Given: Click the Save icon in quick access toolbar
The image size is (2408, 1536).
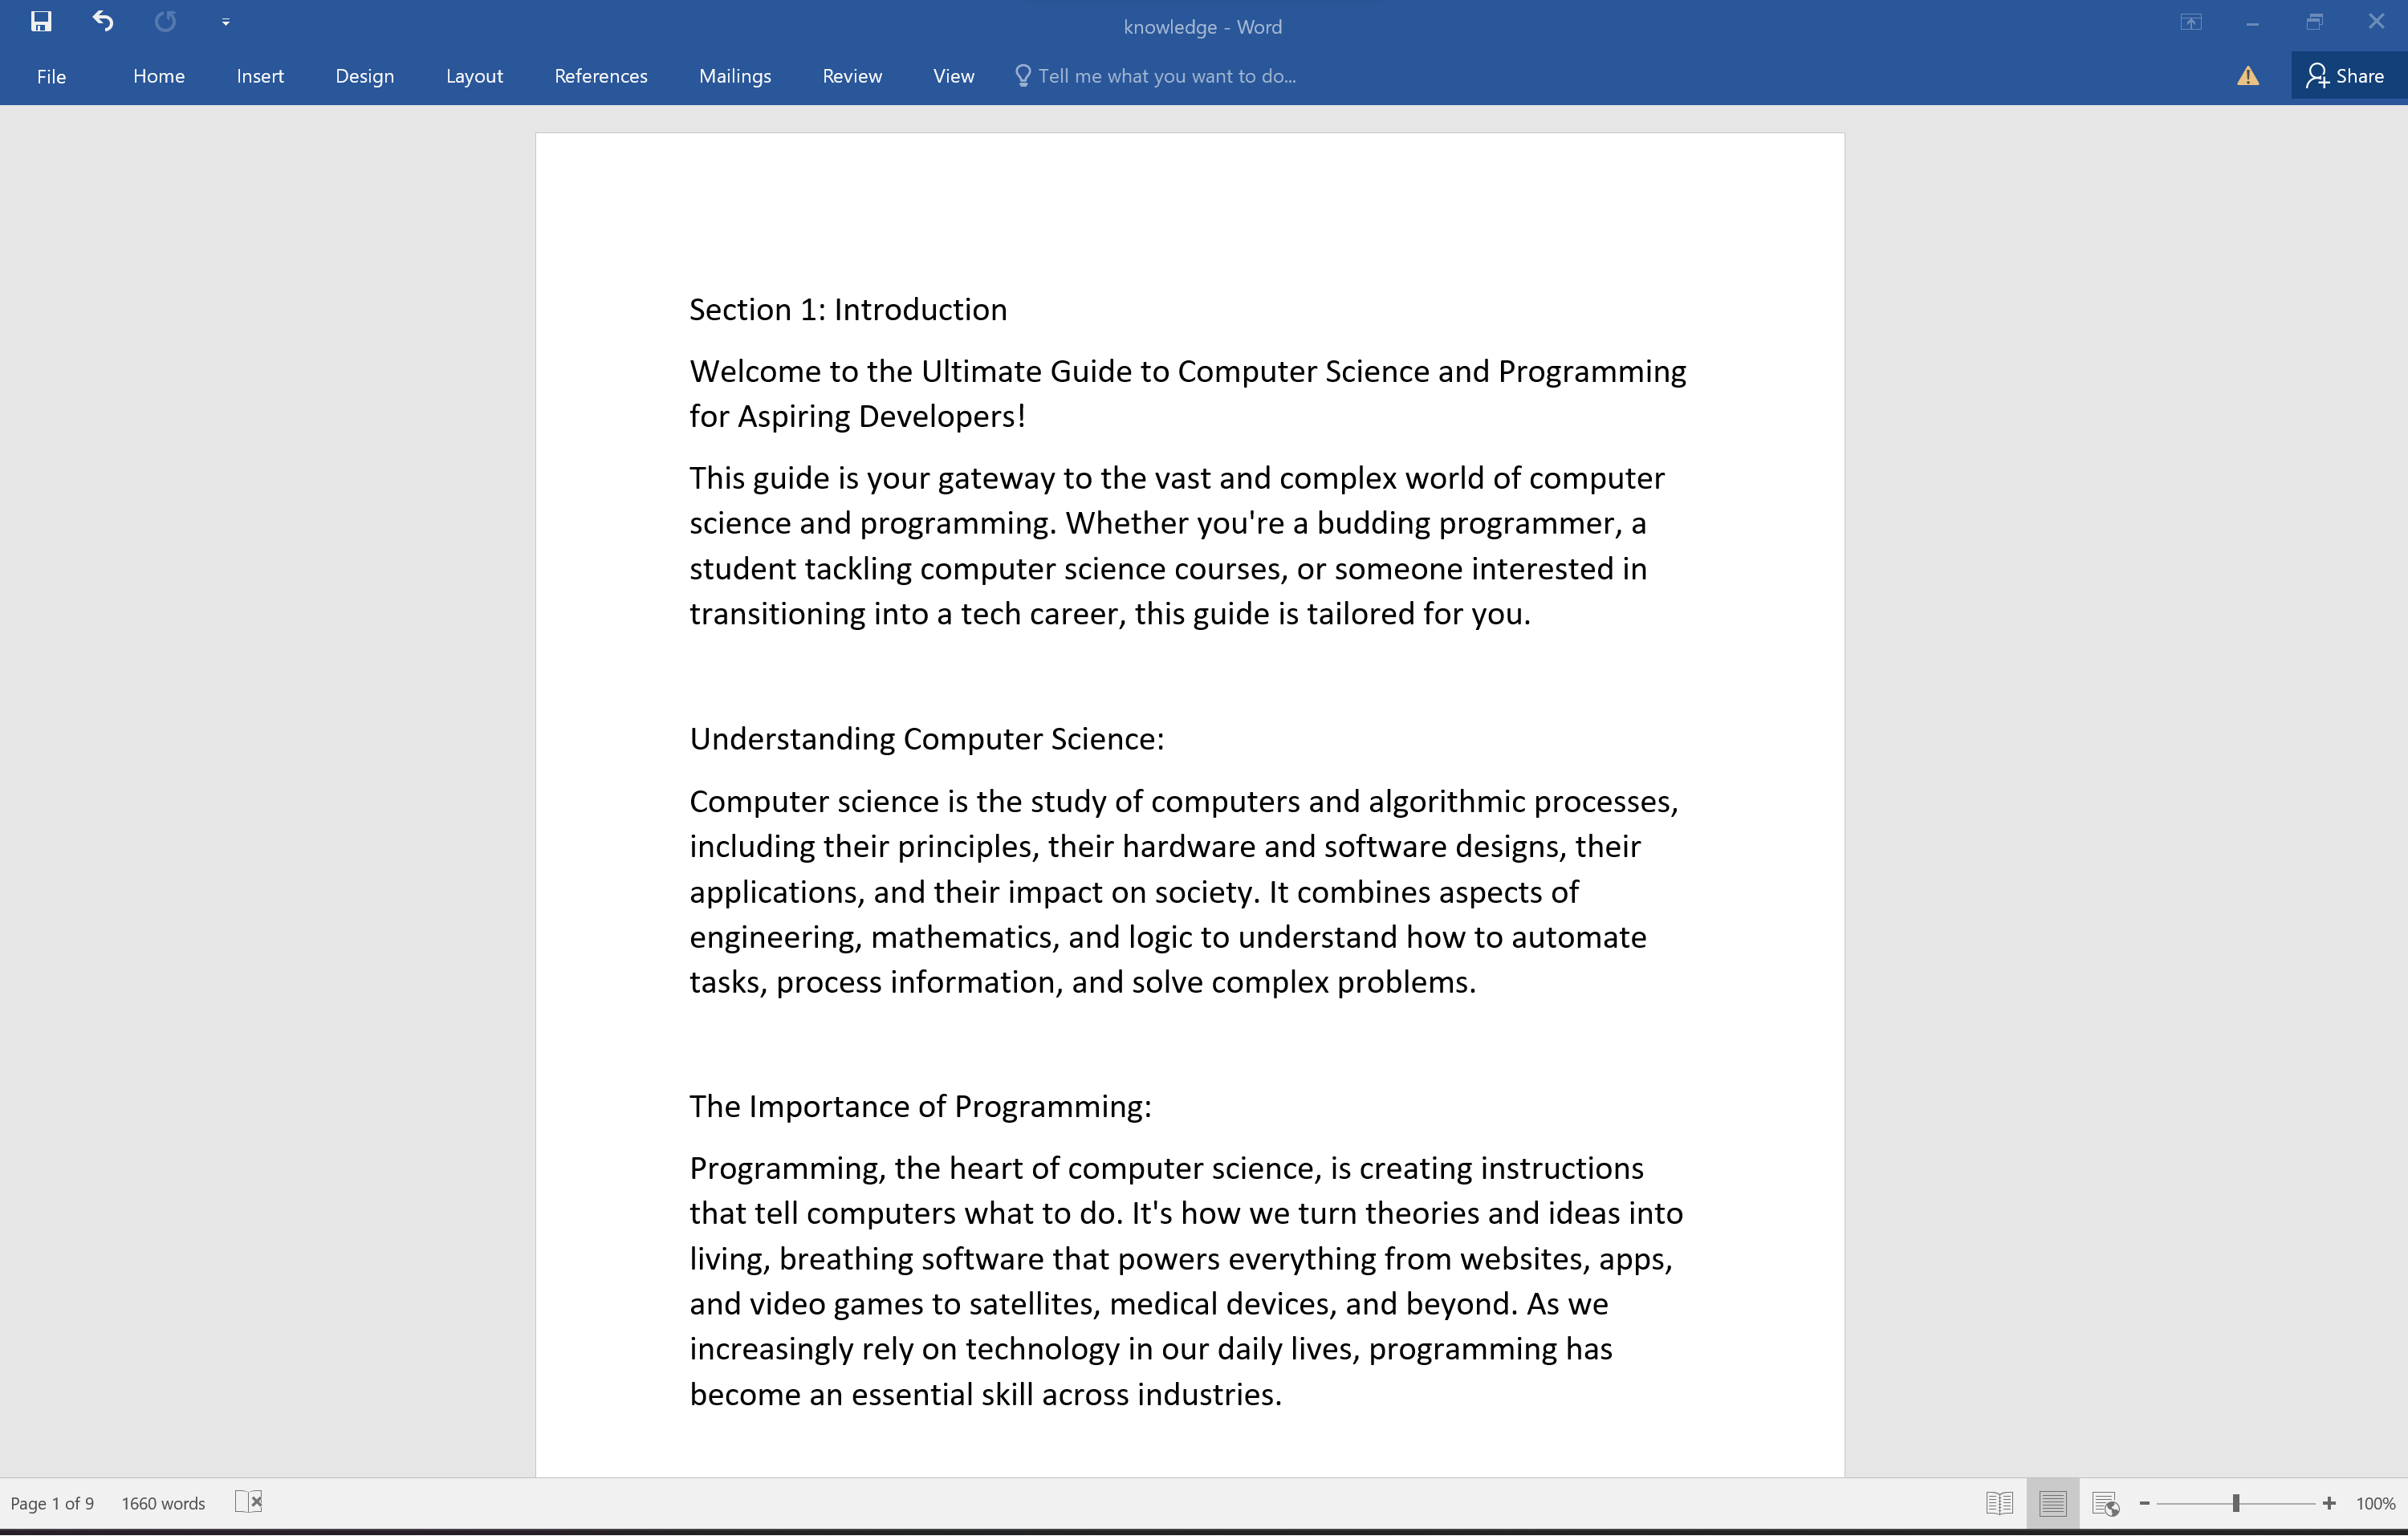Looking at the screenshot, I should (41, 21).
